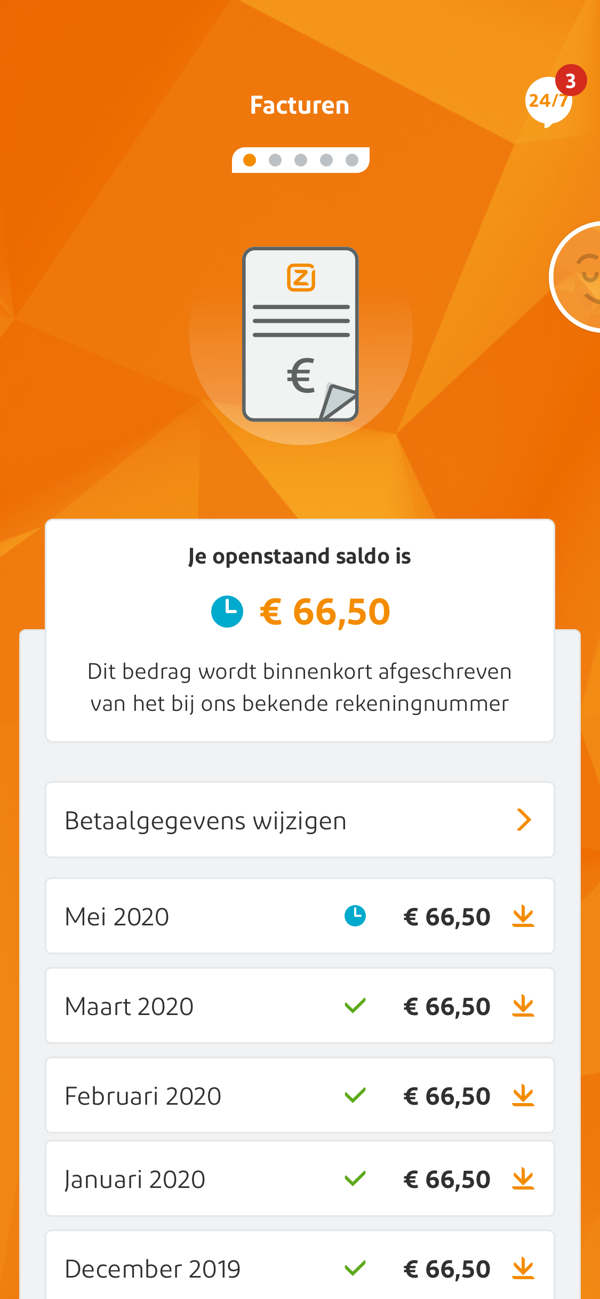Expand Betaalgegevens wijzigen via its chevron
Image resolution: width=600 pixels, height=1299 pixels.
click(x=524, y=819)
